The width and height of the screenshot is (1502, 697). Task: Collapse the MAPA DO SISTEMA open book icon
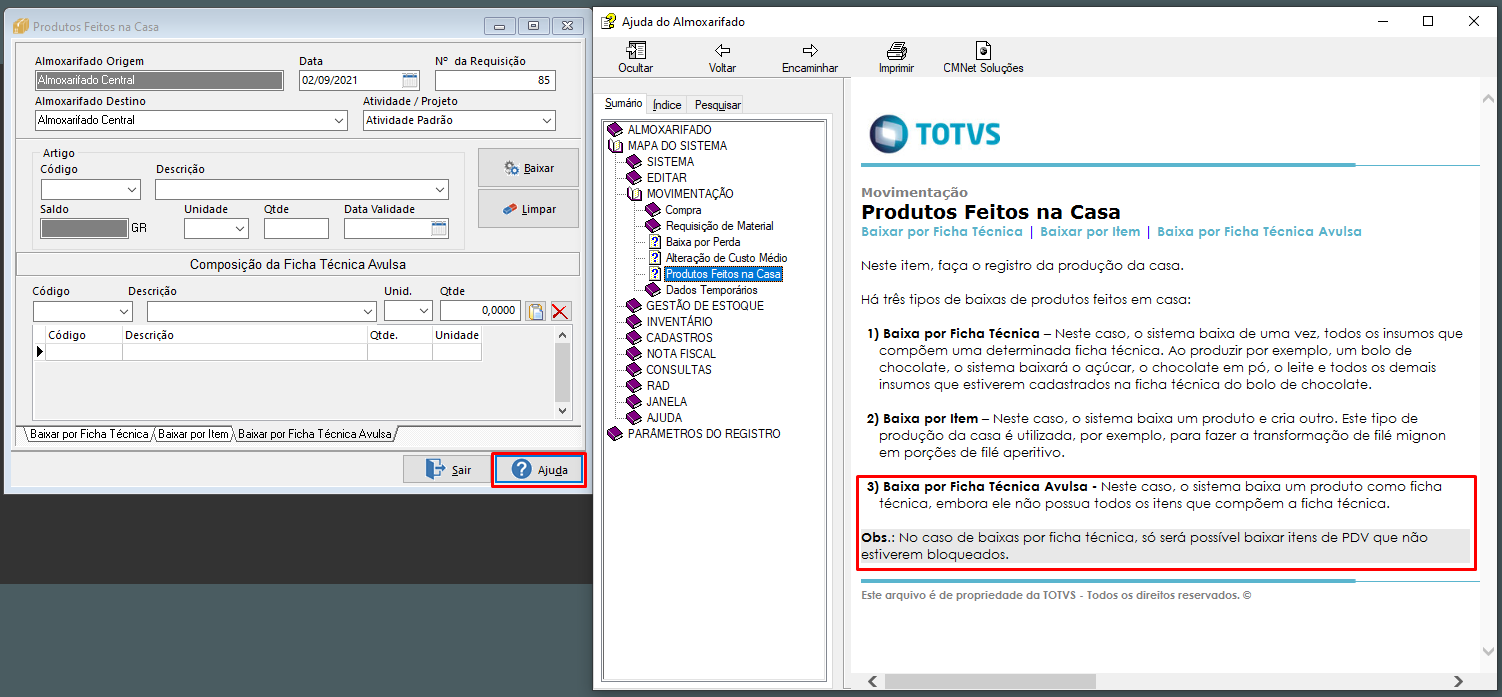click(x=615, y=146)
